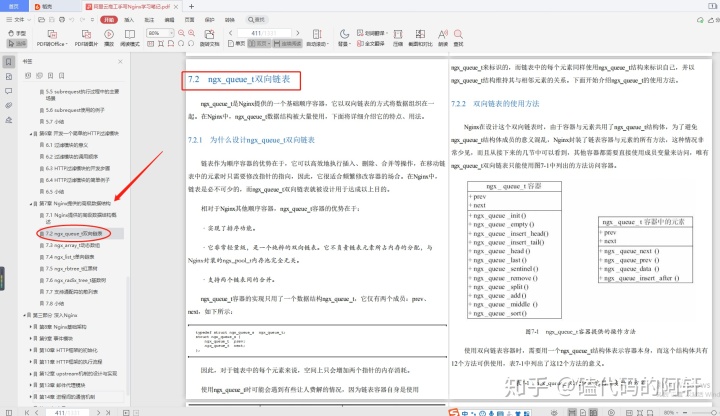
Task: Collapse chapter 6 HTTP filter module node
Action: 31,134
